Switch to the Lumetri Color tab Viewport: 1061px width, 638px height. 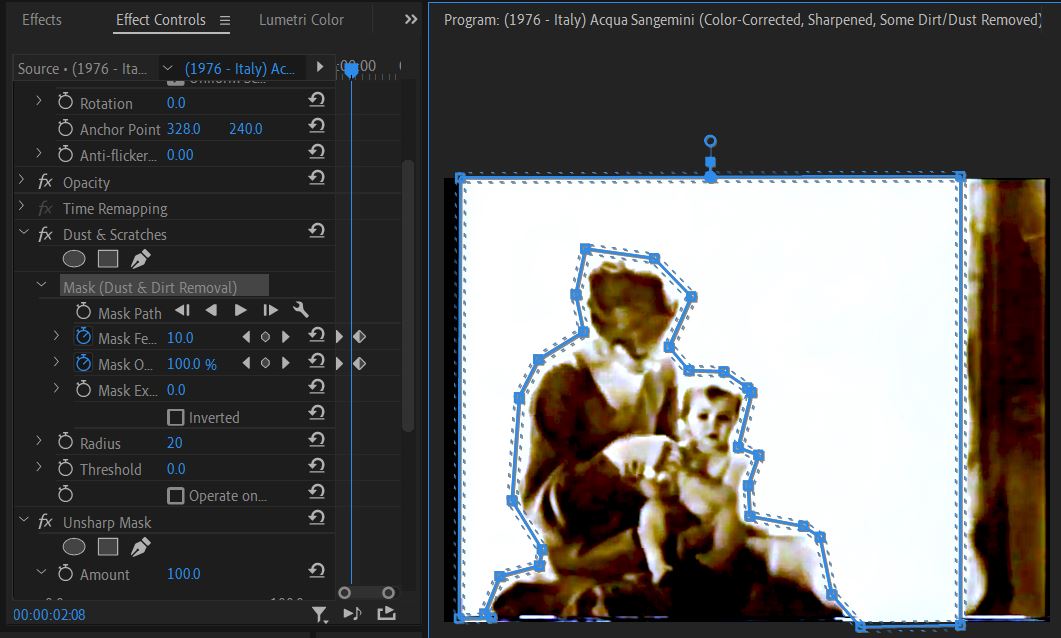pos(301,20)
